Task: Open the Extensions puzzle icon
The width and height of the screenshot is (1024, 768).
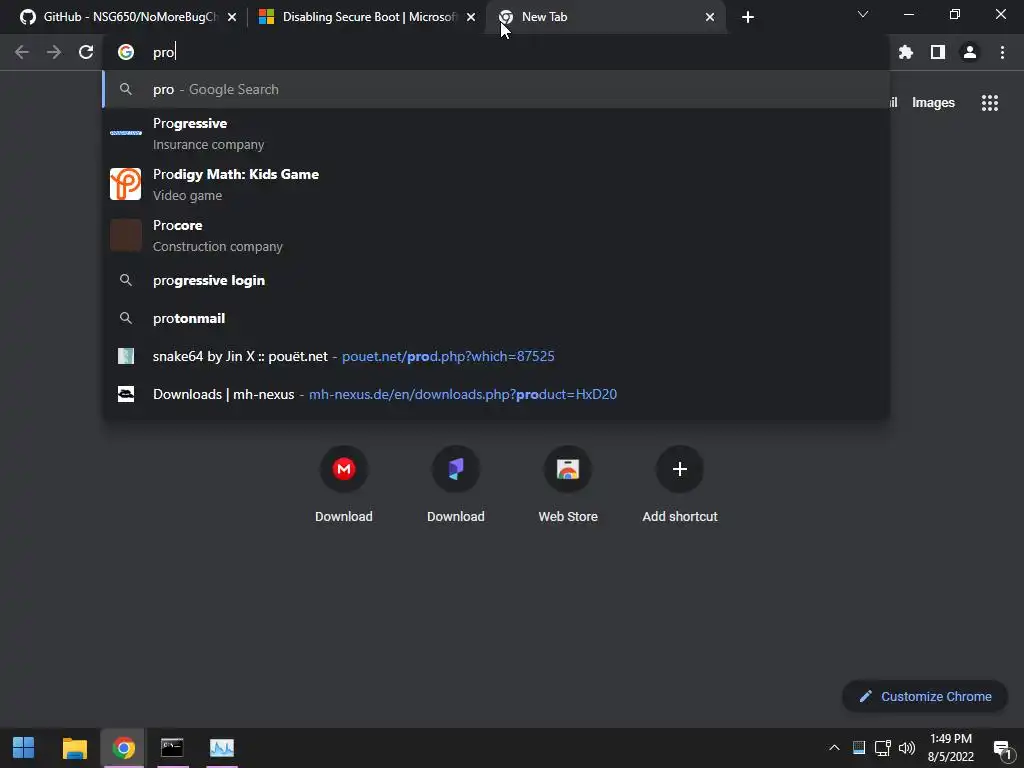Action: pyautogui.click(x=906, y=52)
